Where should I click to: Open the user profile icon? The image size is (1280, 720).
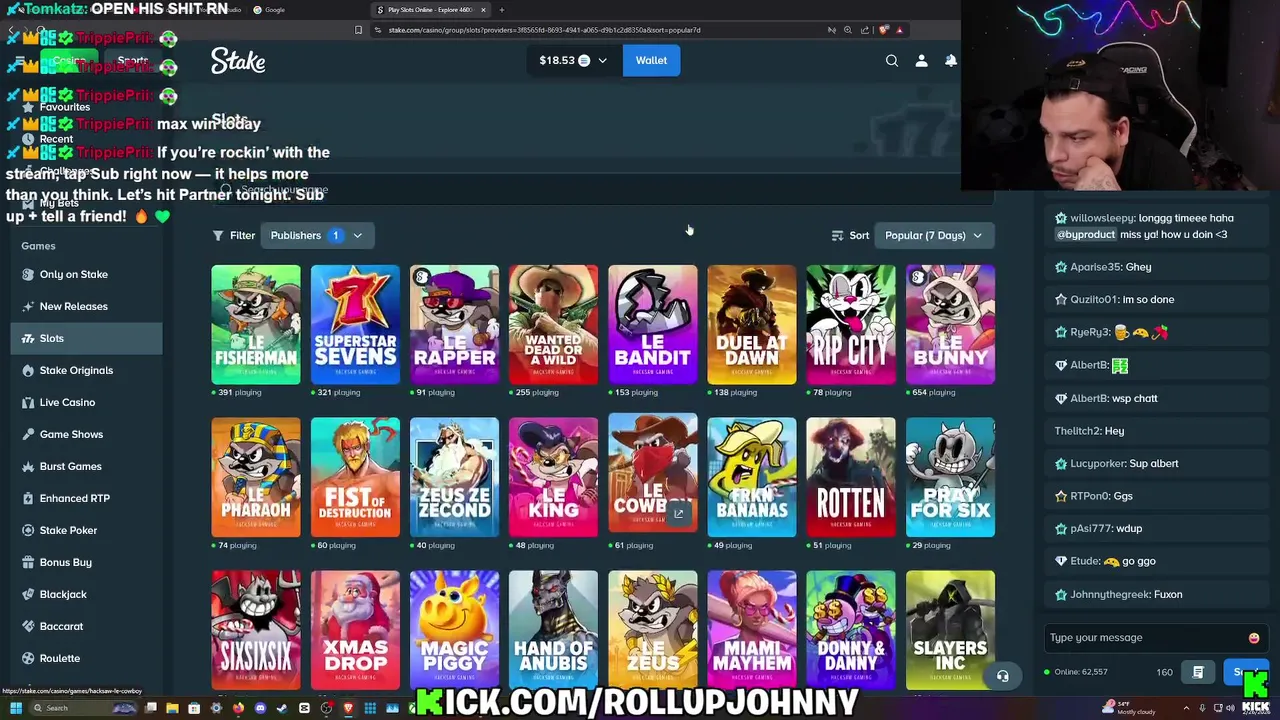[x=922, y=61]
